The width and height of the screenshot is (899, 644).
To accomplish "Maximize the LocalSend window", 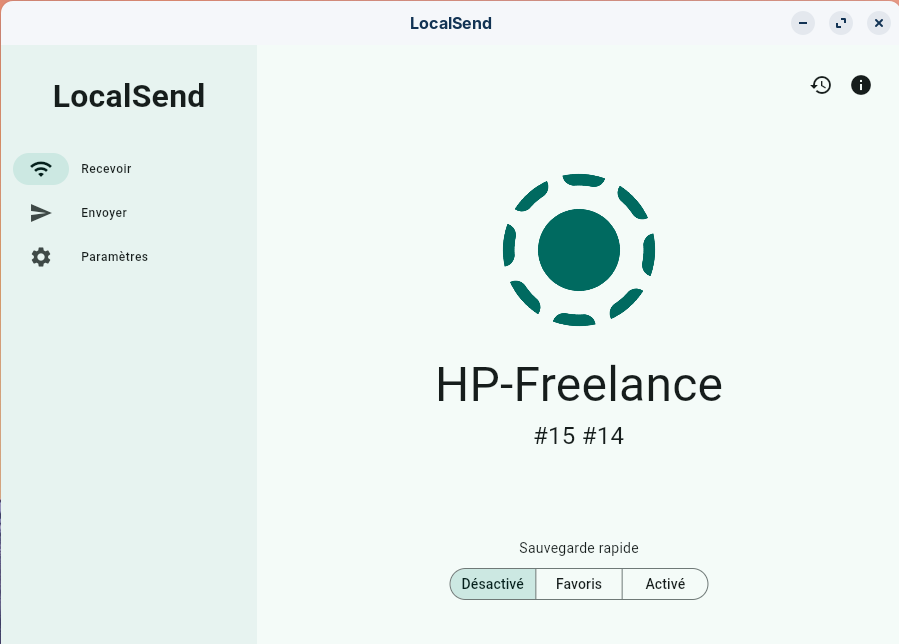I will click(841, 23).
